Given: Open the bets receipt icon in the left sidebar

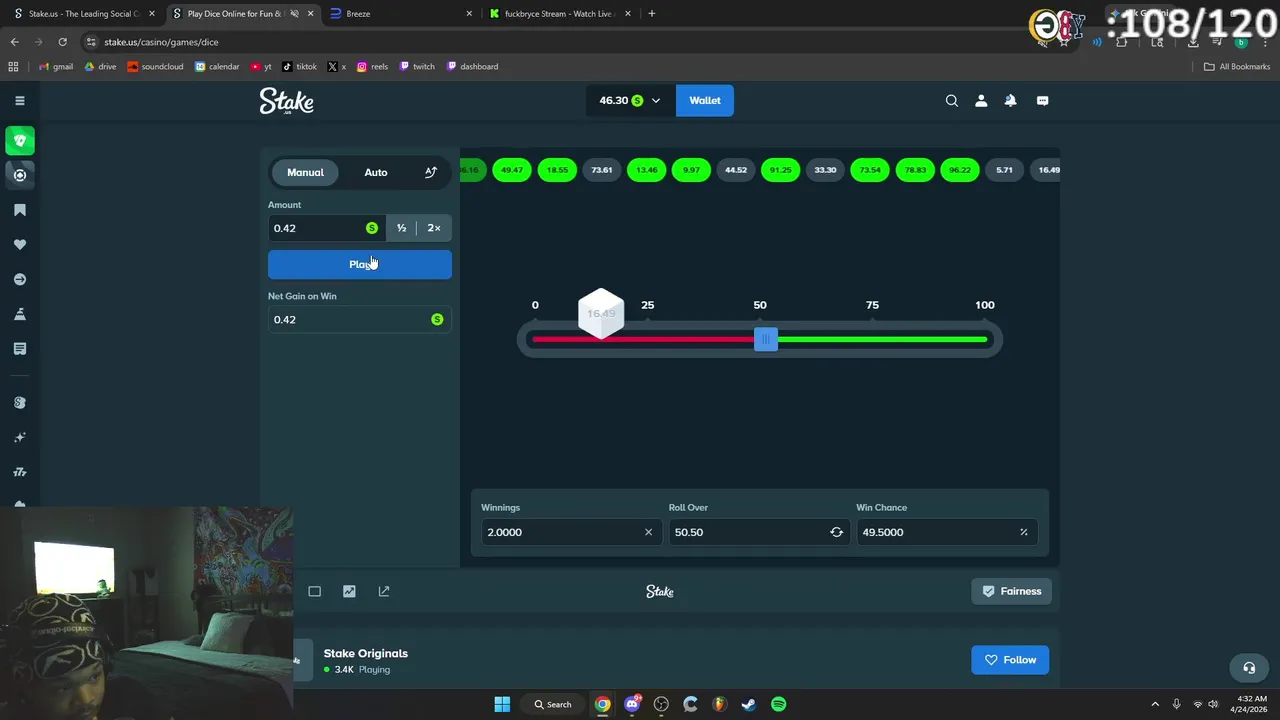Looking at the screenshot, I should [x=19, y=349].
